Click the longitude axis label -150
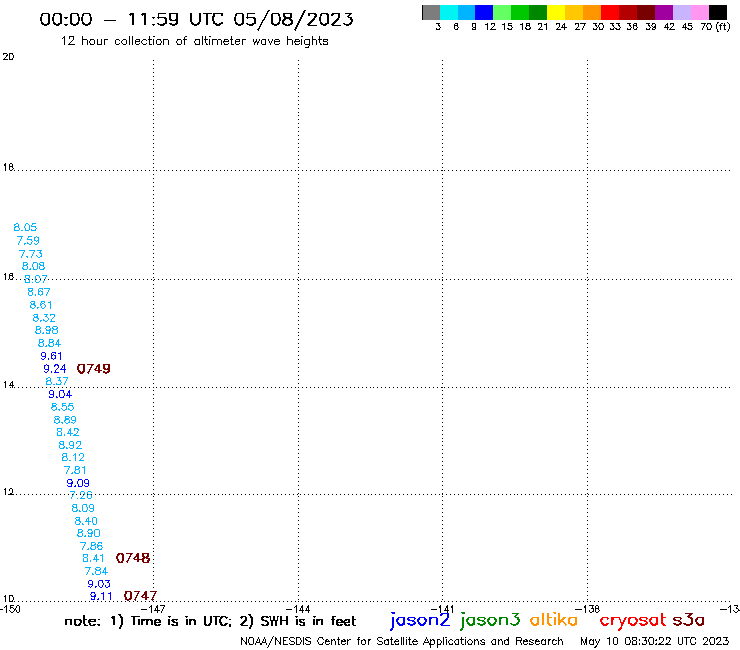740x650 pixels. 10,609
